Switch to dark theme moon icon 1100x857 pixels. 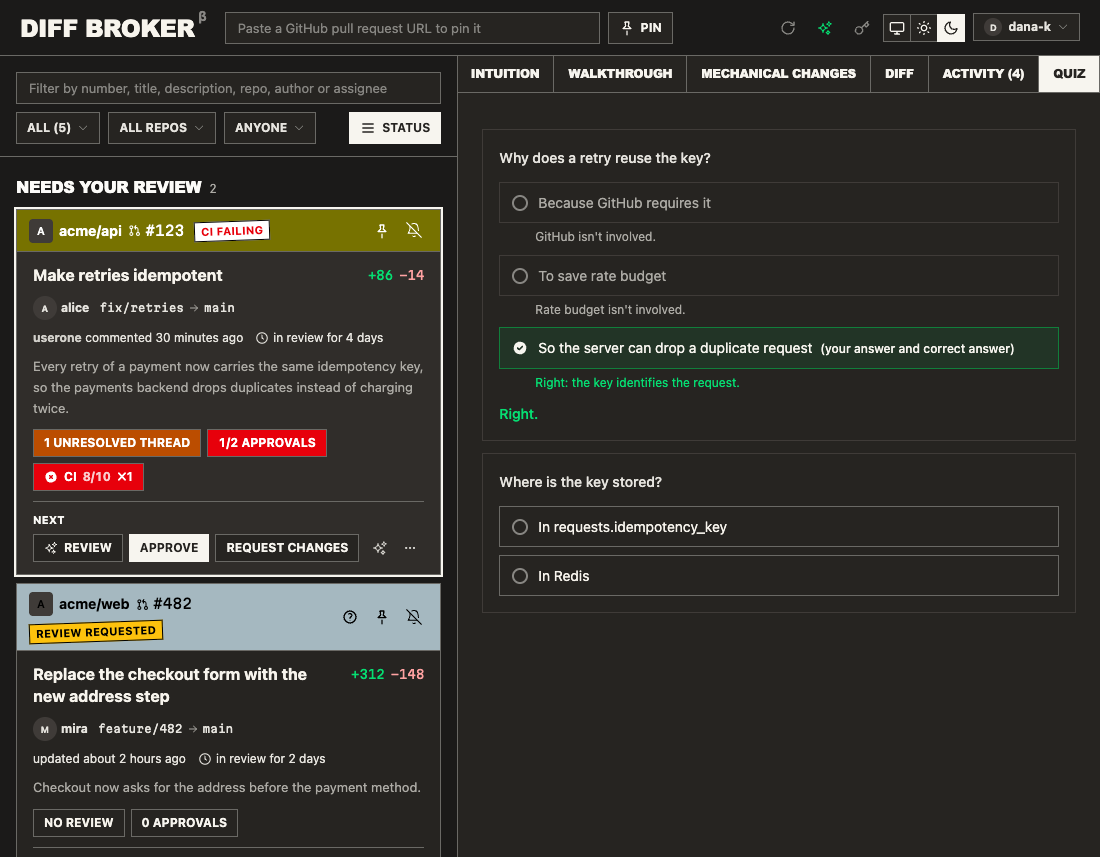click(951, 28)
